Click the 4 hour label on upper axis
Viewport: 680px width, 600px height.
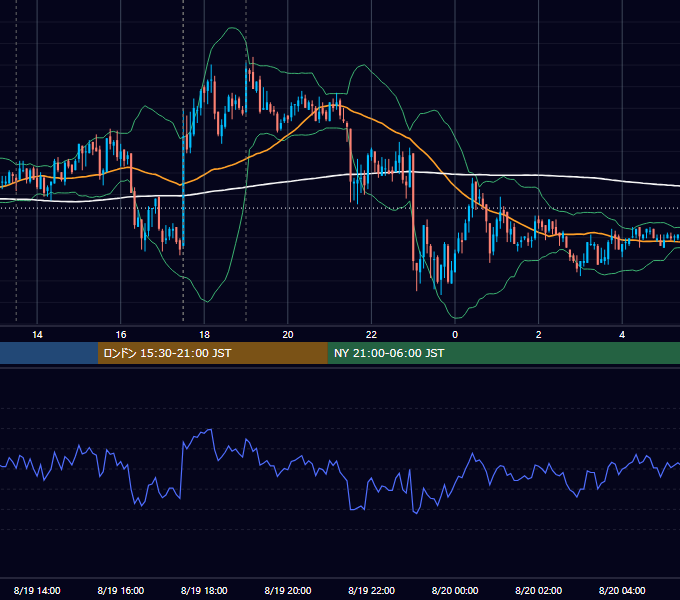point(622,335)
